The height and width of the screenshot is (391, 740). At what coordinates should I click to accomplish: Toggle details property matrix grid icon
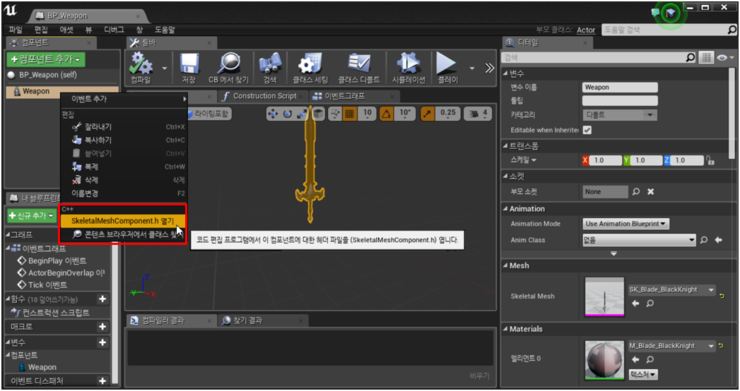point(706,58)
